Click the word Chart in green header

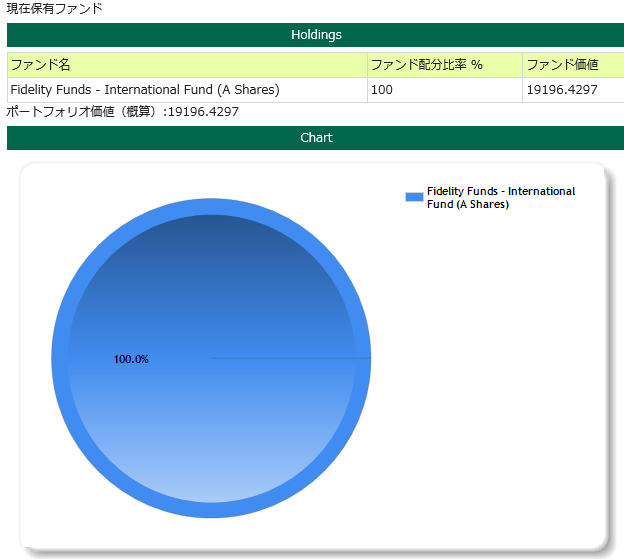316,138
